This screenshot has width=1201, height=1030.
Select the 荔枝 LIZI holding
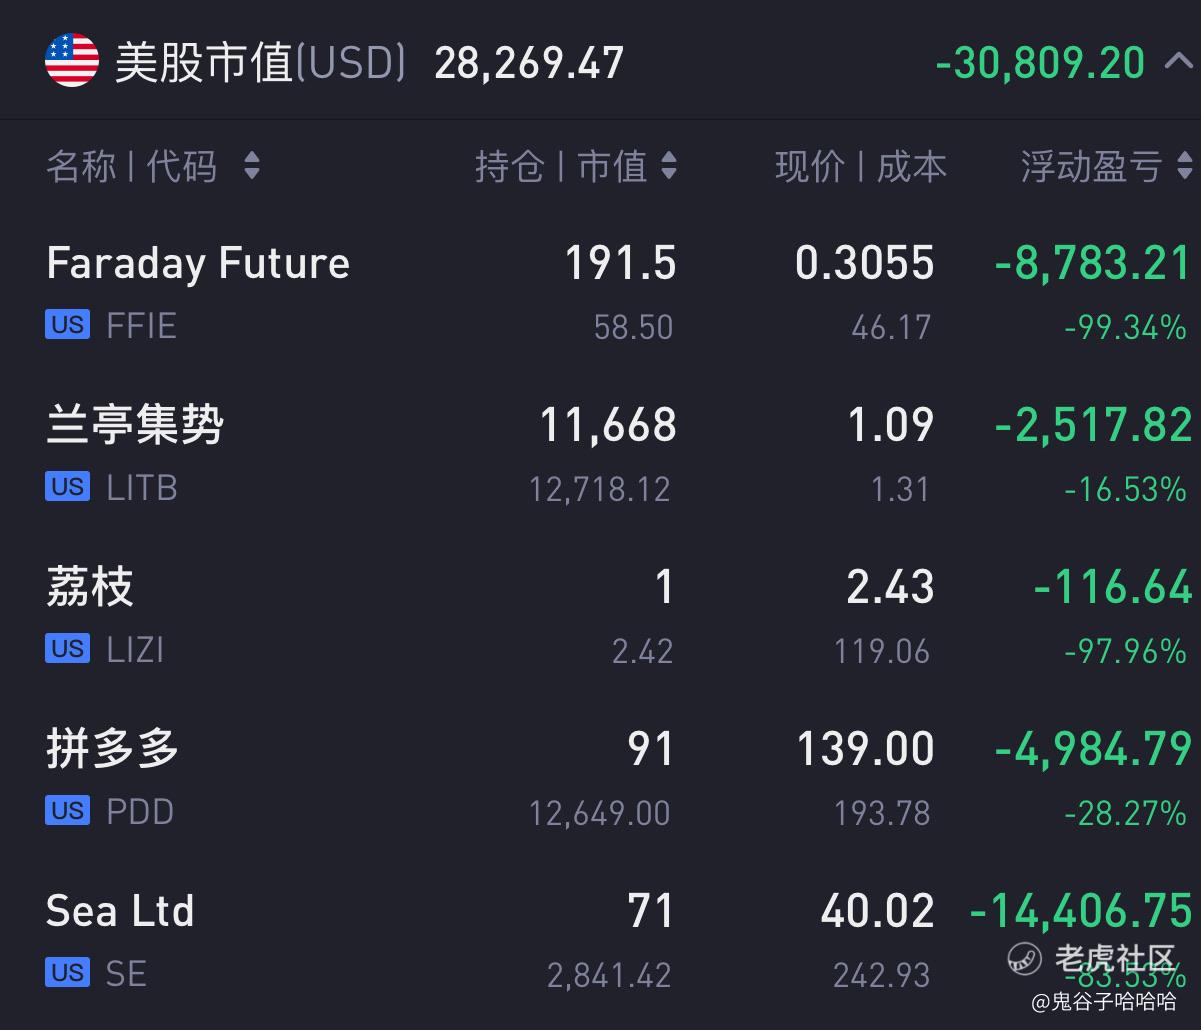tap(600, 616)
